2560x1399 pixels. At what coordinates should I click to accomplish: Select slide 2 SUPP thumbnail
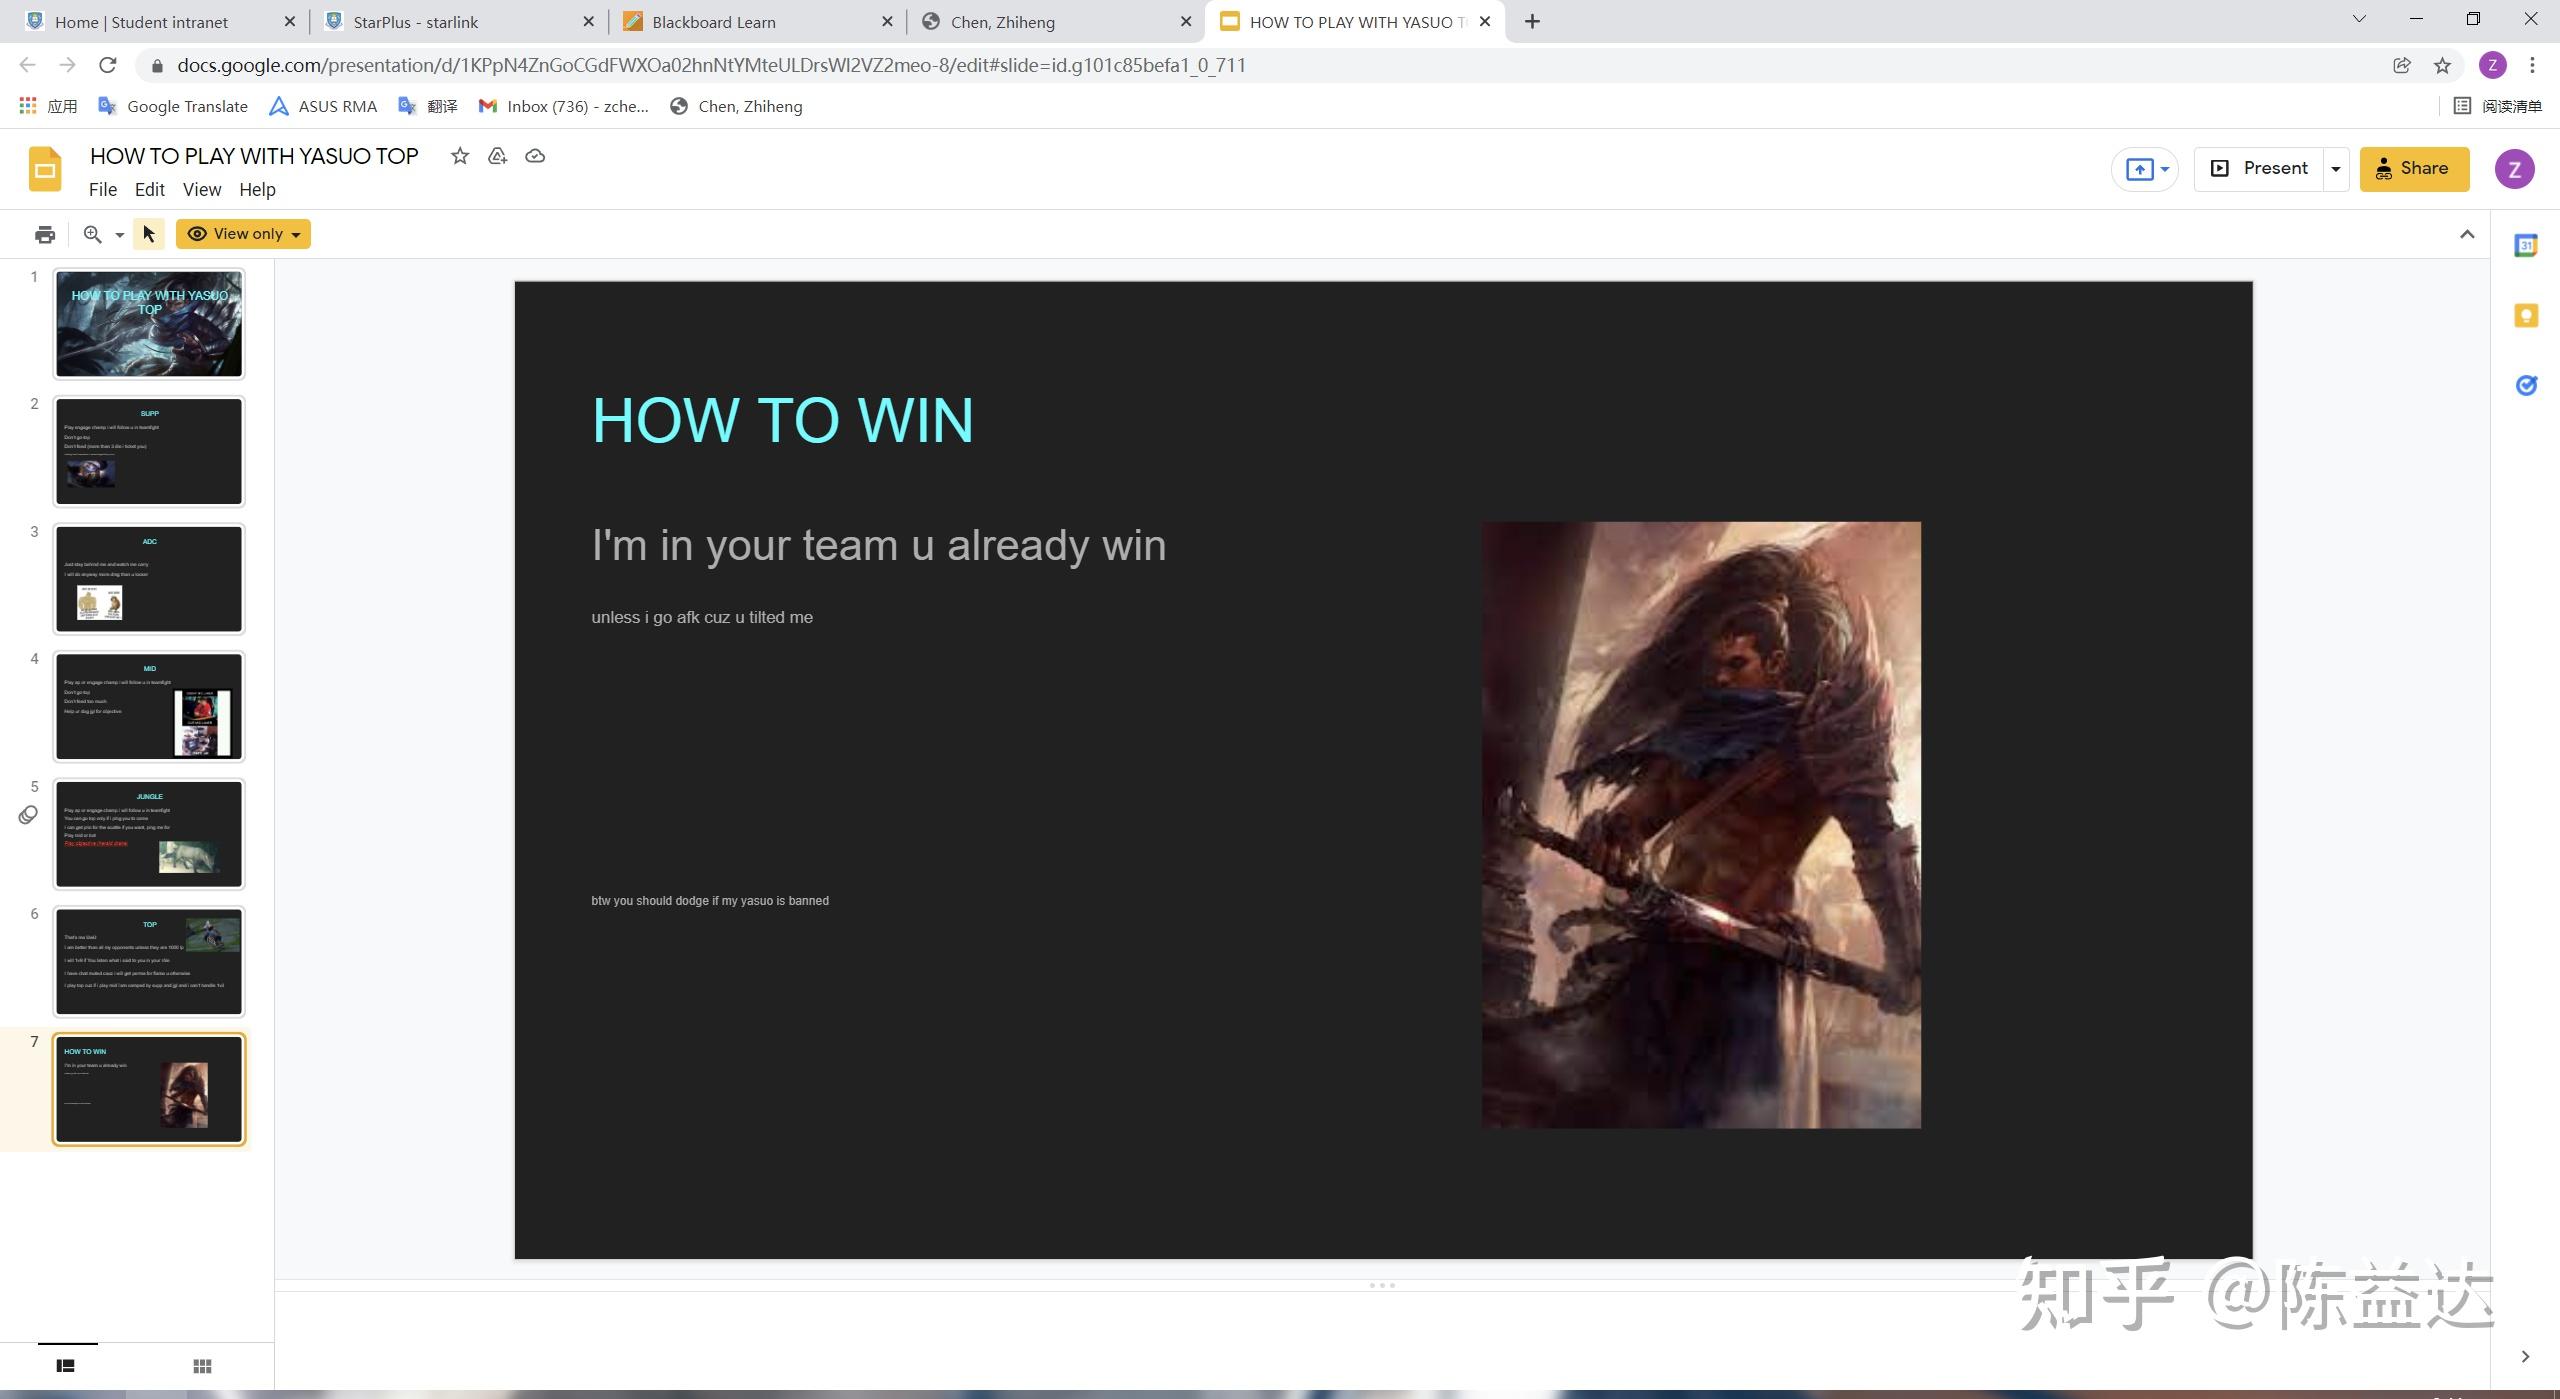click(x=149, y=451)
